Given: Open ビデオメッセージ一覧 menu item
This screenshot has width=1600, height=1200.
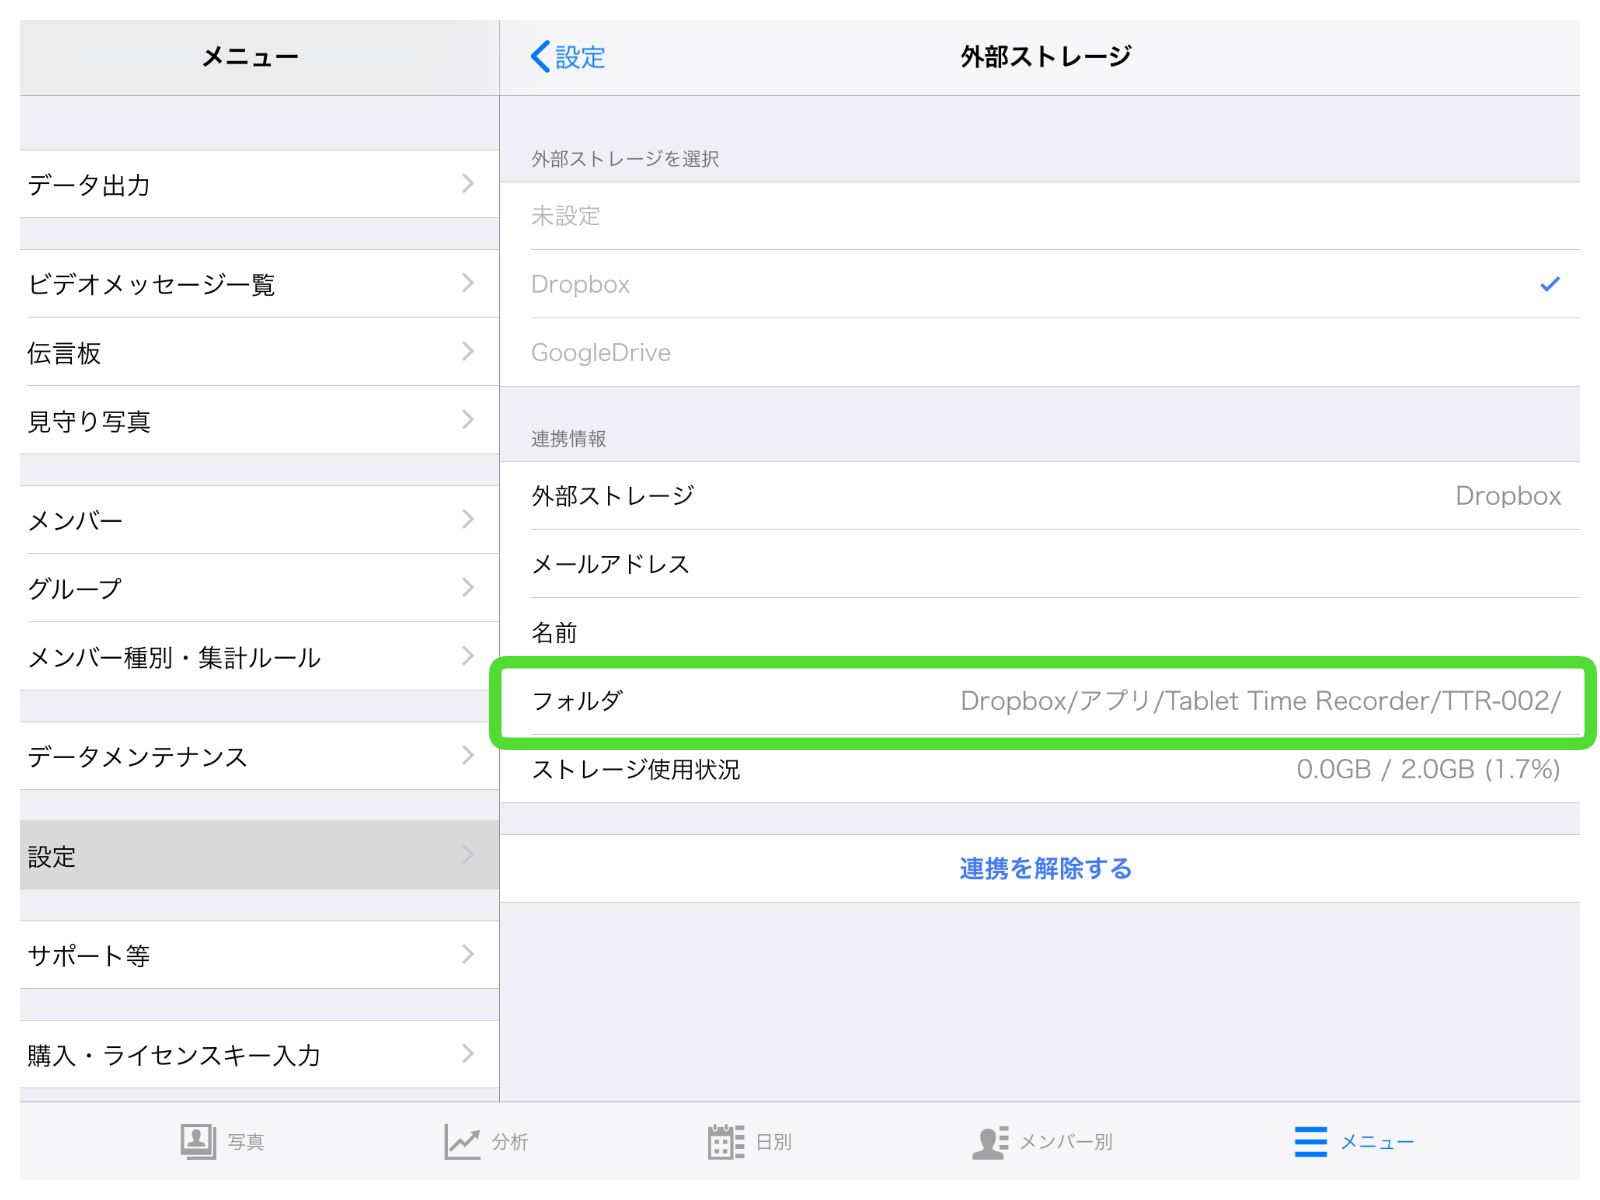Looking at the screenshot, I should pyautogui.click(x=259, y=284).
